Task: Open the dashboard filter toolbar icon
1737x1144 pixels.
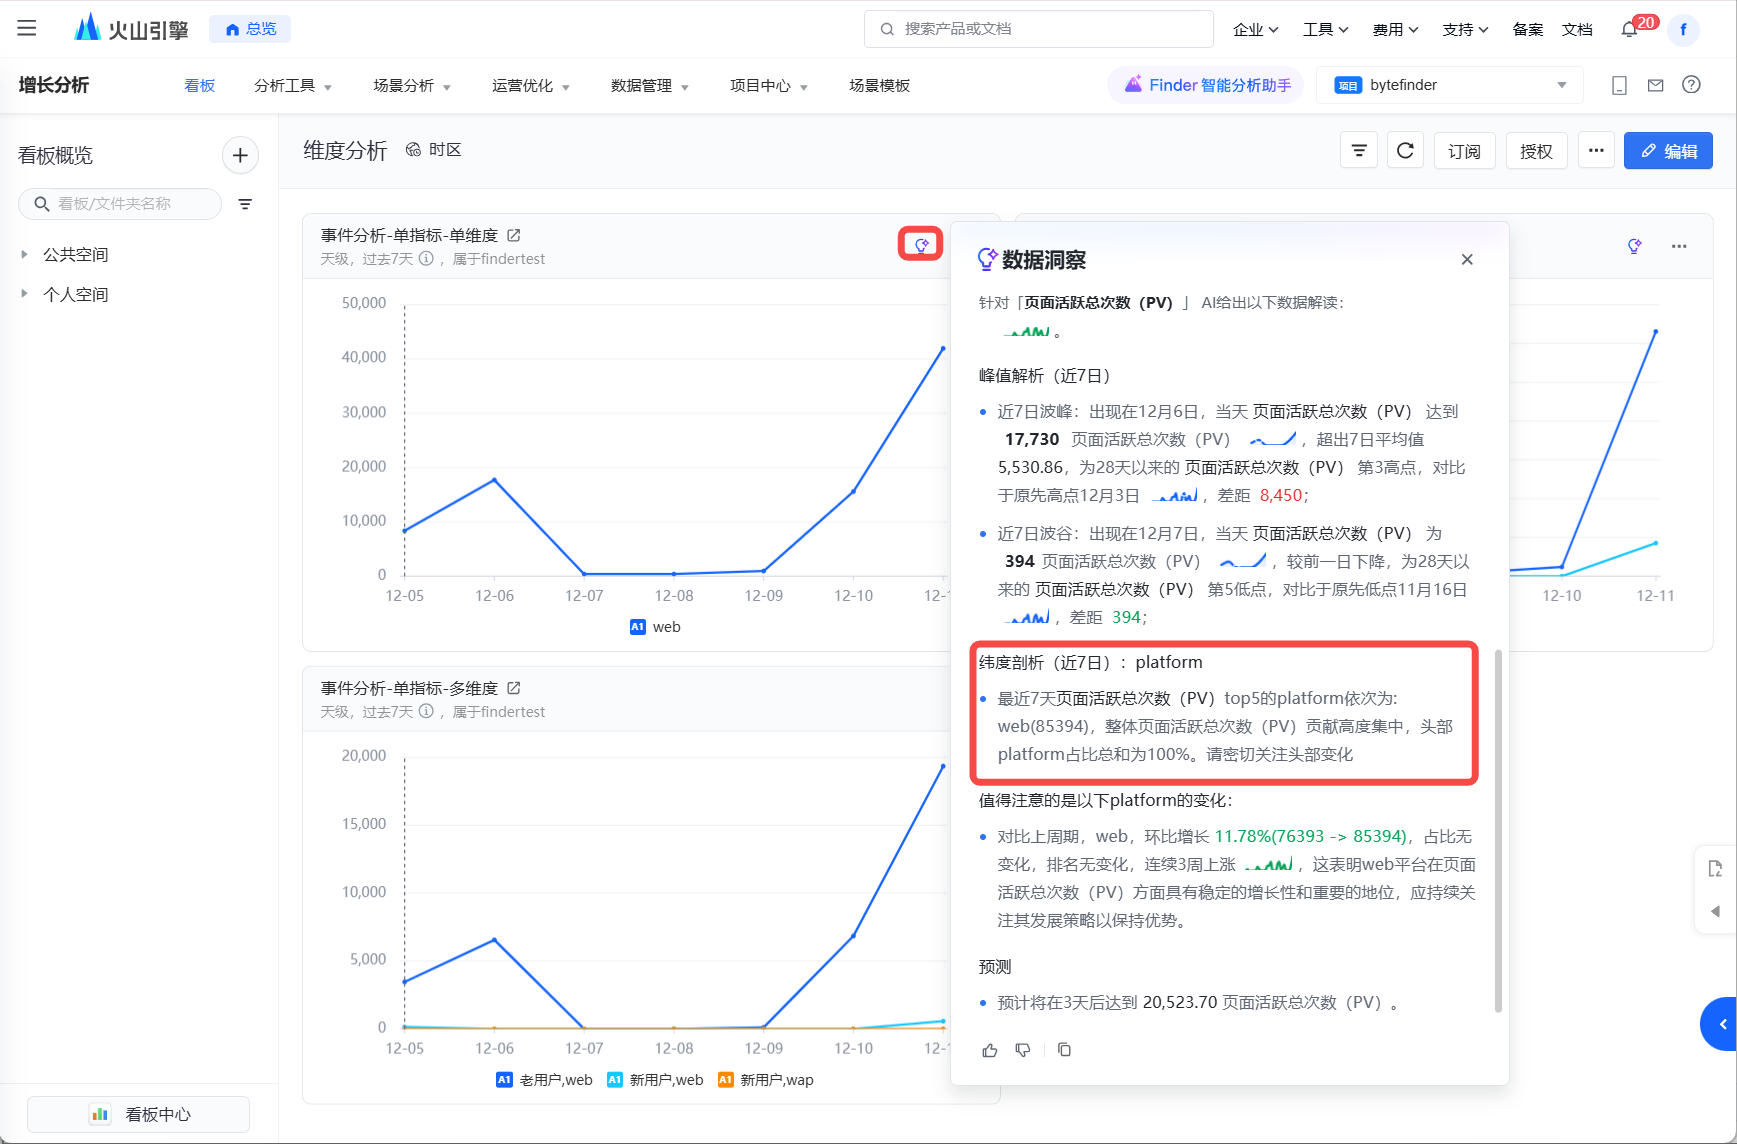Action: (x=1359, y=151)
